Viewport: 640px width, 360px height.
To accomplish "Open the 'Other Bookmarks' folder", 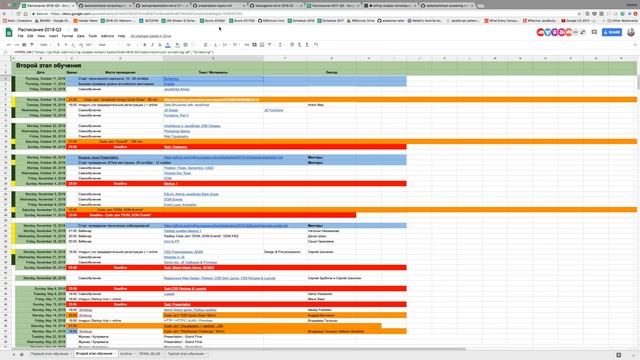I will pos(622,20).
